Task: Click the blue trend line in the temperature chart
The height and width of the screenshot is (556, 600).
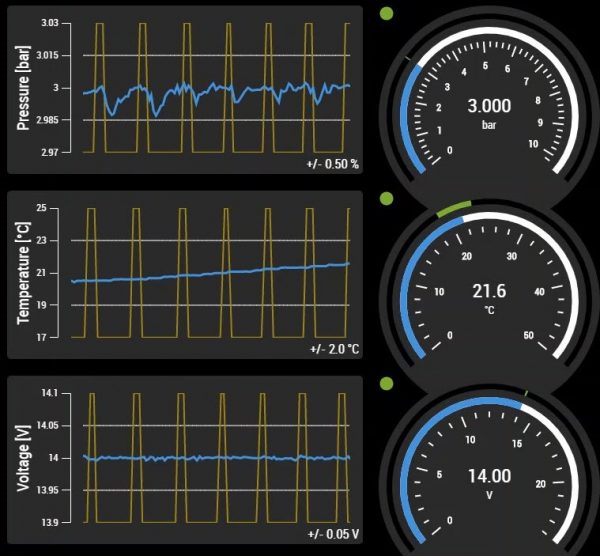Action: point(200,274)
